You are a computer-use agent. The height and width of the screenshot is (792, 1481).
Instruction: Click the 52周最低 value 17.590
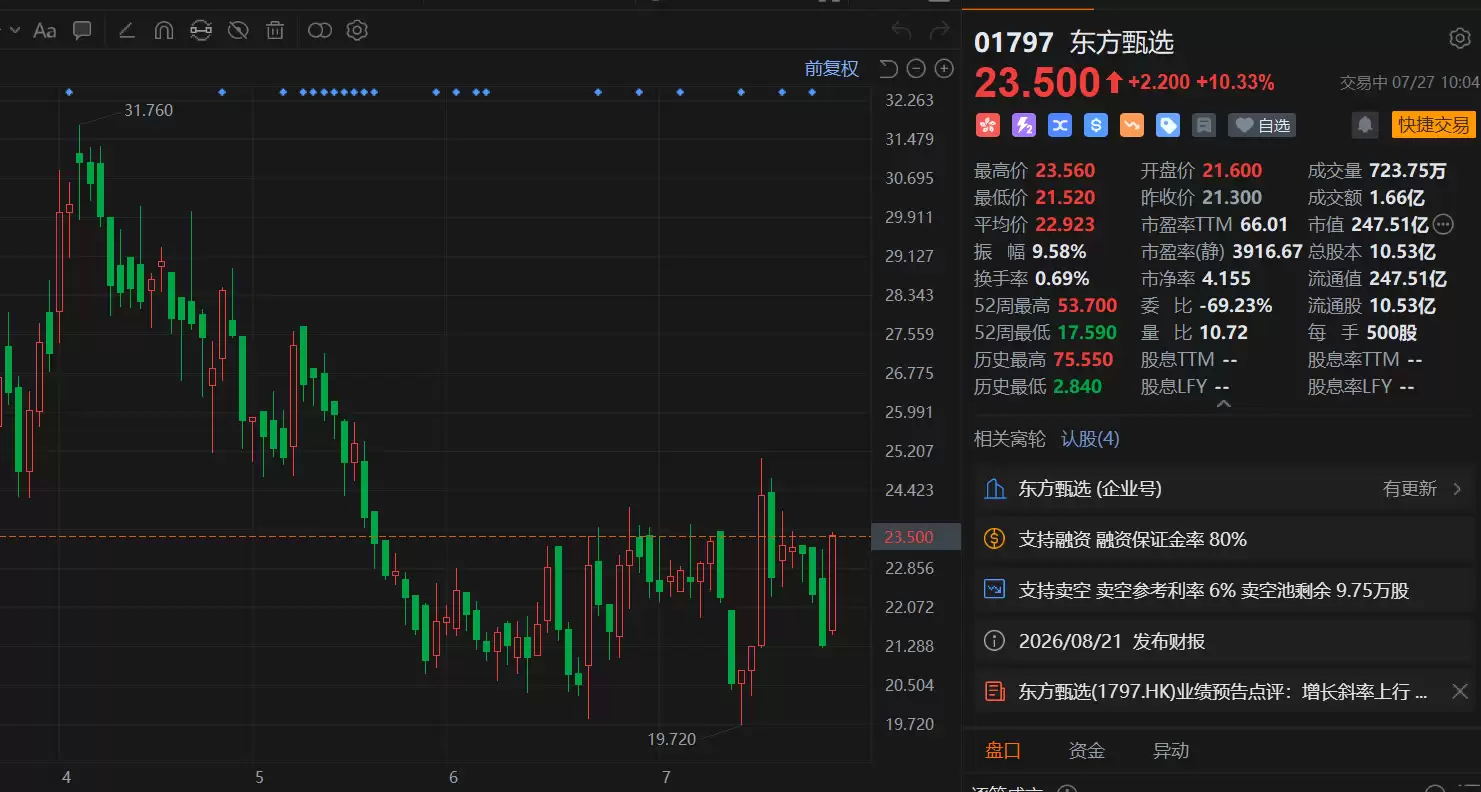pyautogui.click(x=1086, y=333)
